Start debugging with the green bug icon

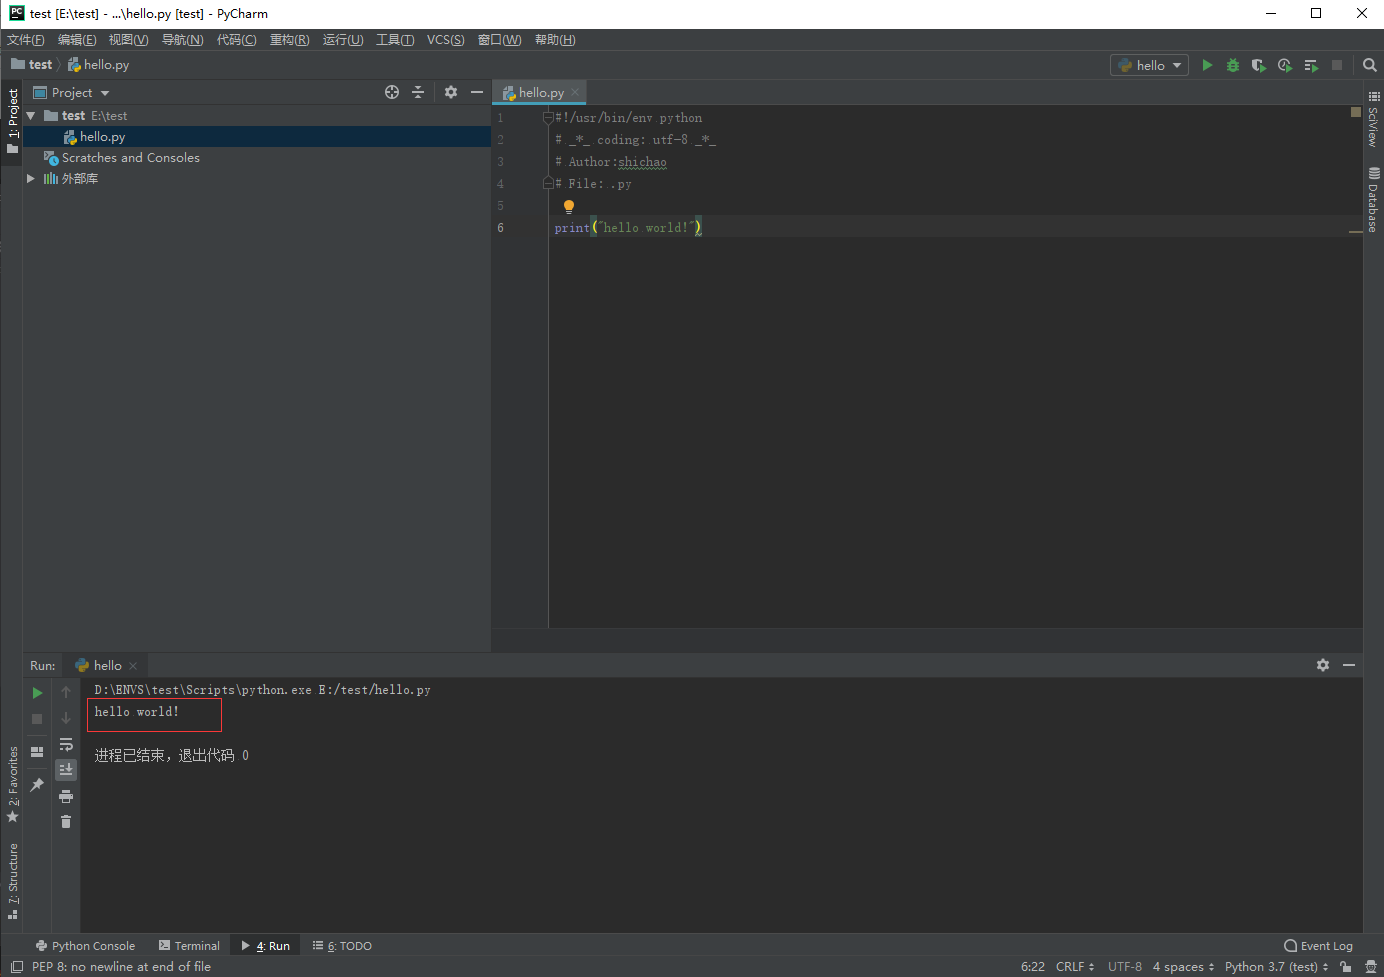tap(1233, 65)
